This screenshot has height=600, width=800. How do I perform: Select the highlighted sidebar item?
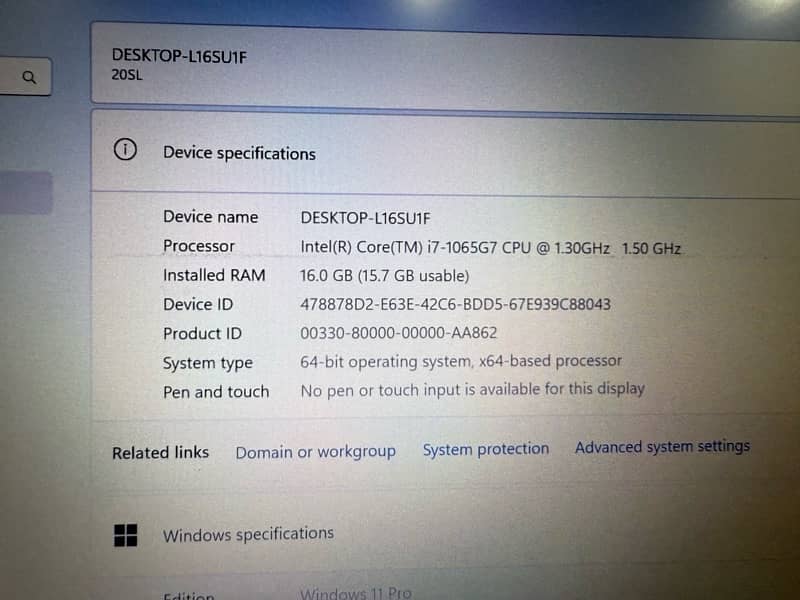pyautogui.click(x=26, y=193)
